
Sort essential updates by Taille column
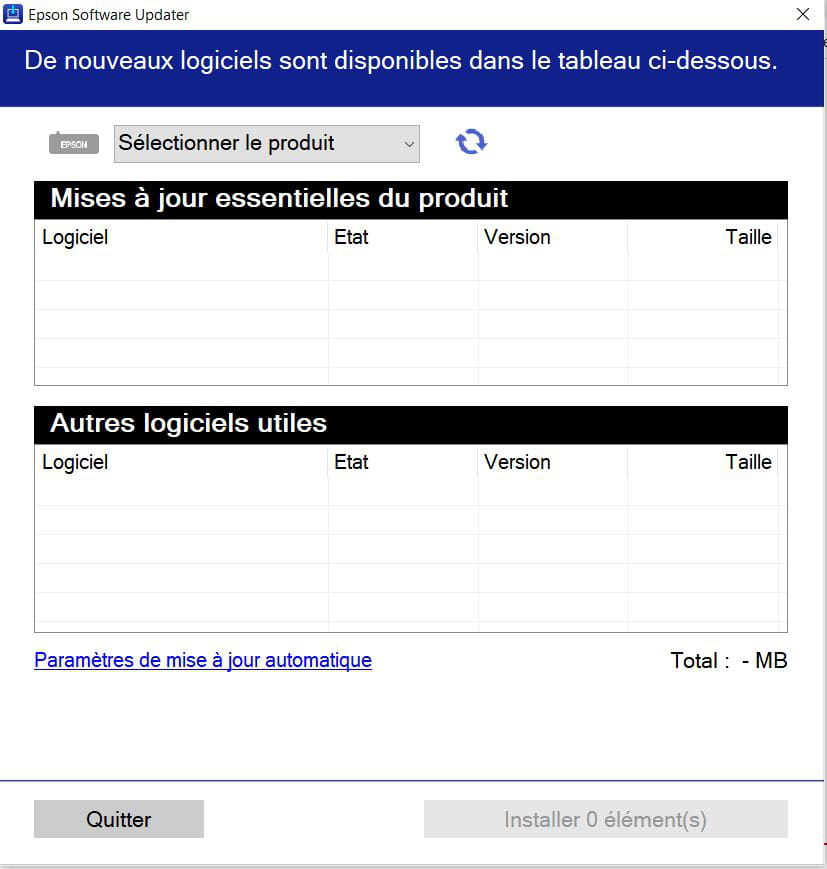pos(703,237)
